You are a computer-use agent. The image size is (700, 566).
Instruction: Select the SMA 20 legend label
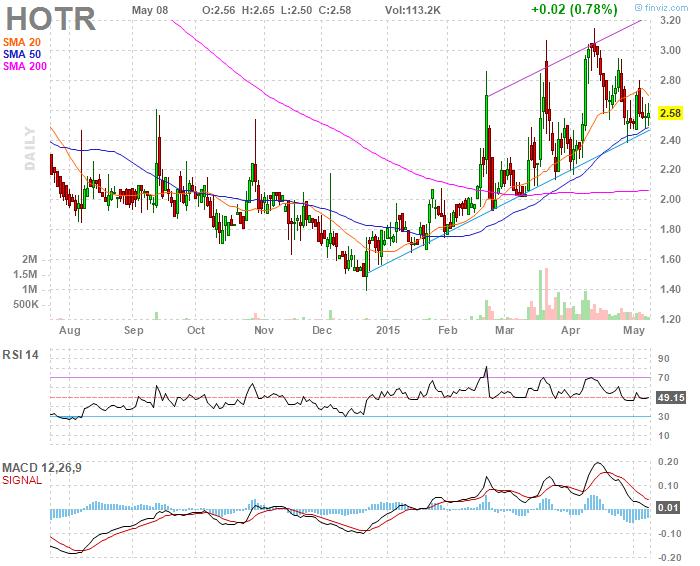[22, 42]
